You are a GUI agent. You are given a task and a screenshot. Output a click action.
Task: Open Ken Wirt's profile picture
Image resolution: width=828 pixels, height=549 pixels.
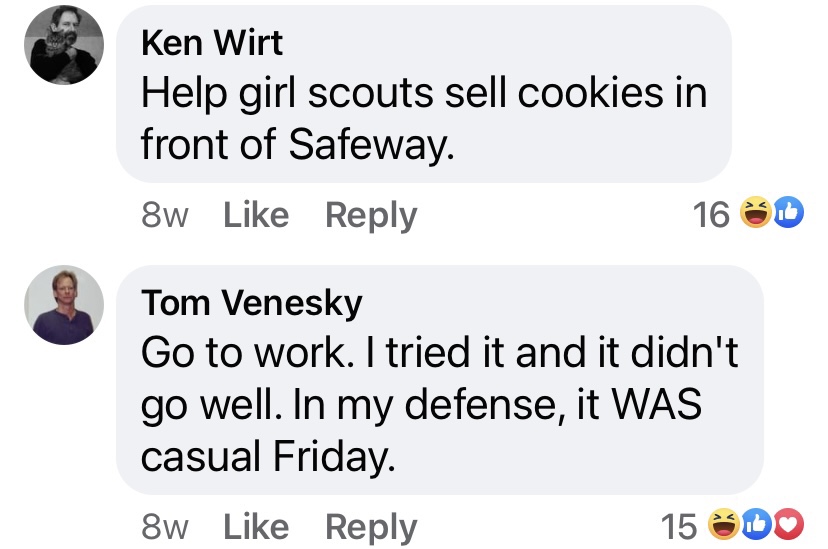[x=63, y=45]
